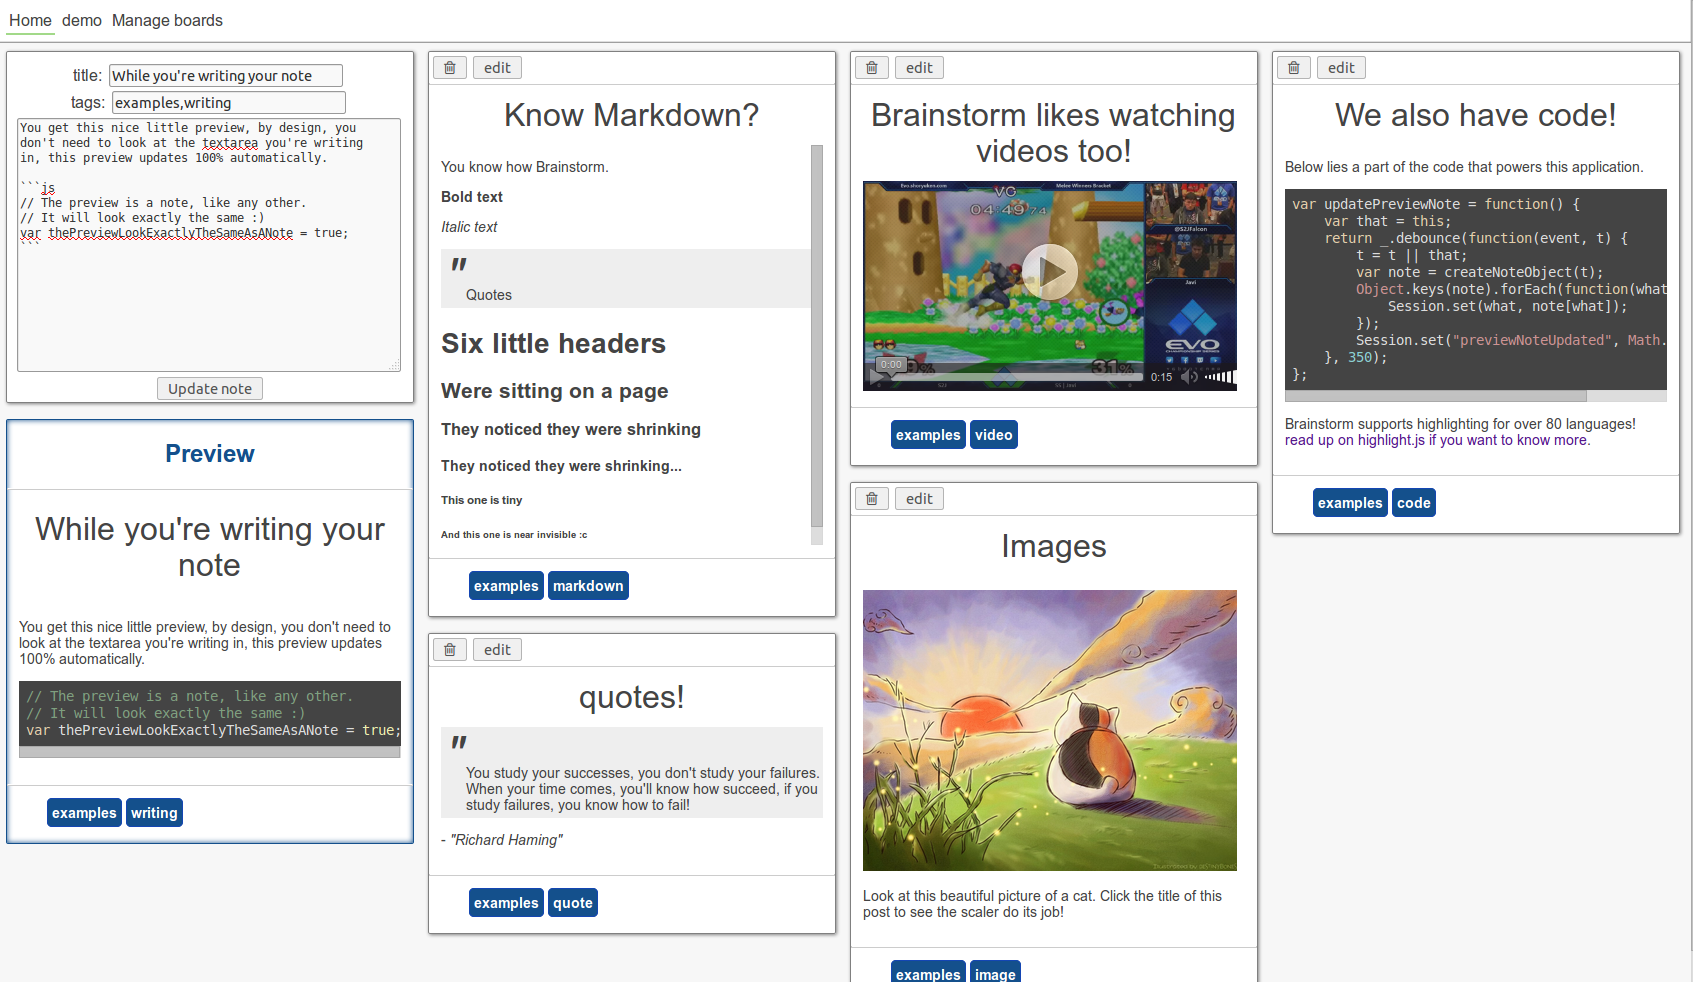
Task: Edit the quotes! note
Action: pos(497,650)
